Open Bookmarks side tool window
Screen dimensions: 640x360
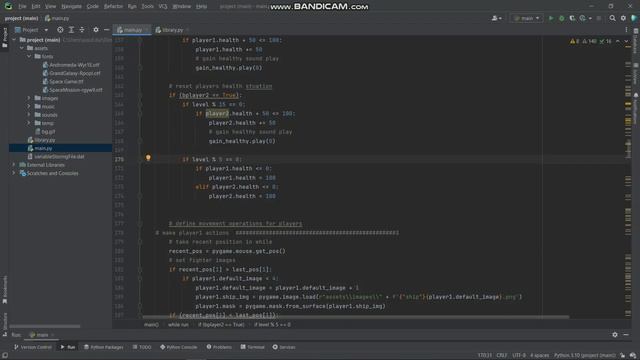point(5,289)
